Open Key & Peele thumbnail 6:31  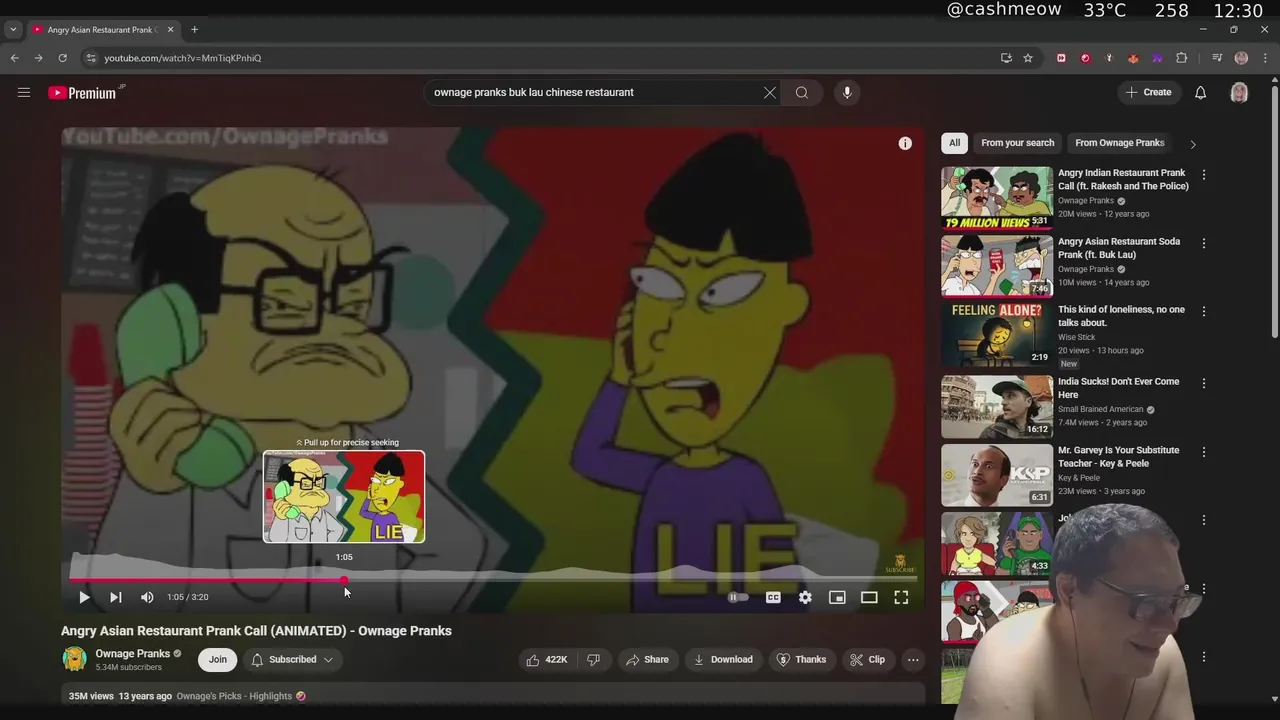click(x=997, y=475)
